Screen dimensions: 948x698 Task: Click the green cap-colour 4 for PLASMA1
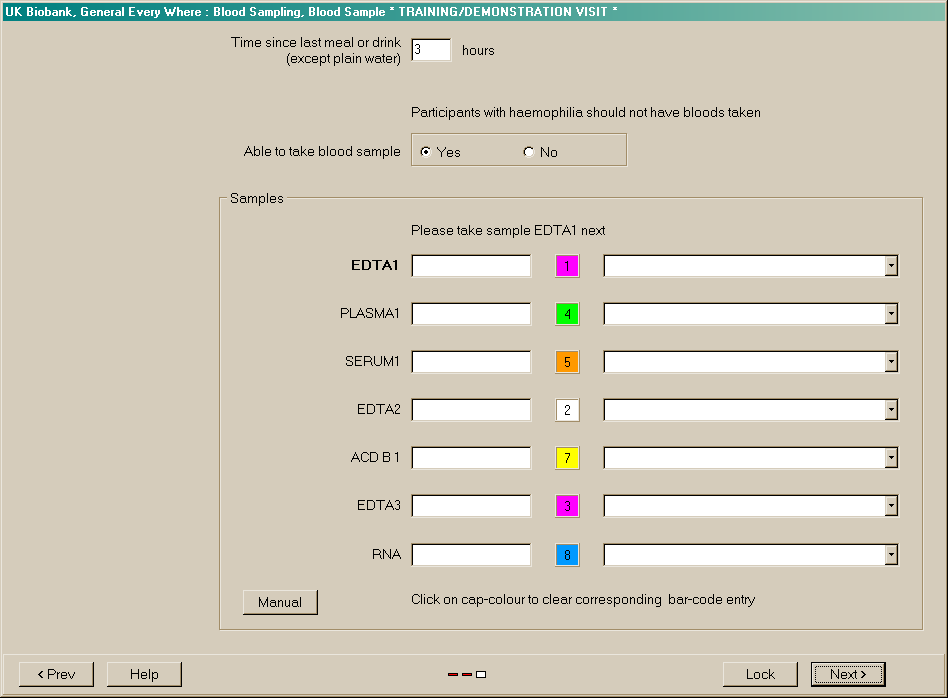tap(567, 314)
